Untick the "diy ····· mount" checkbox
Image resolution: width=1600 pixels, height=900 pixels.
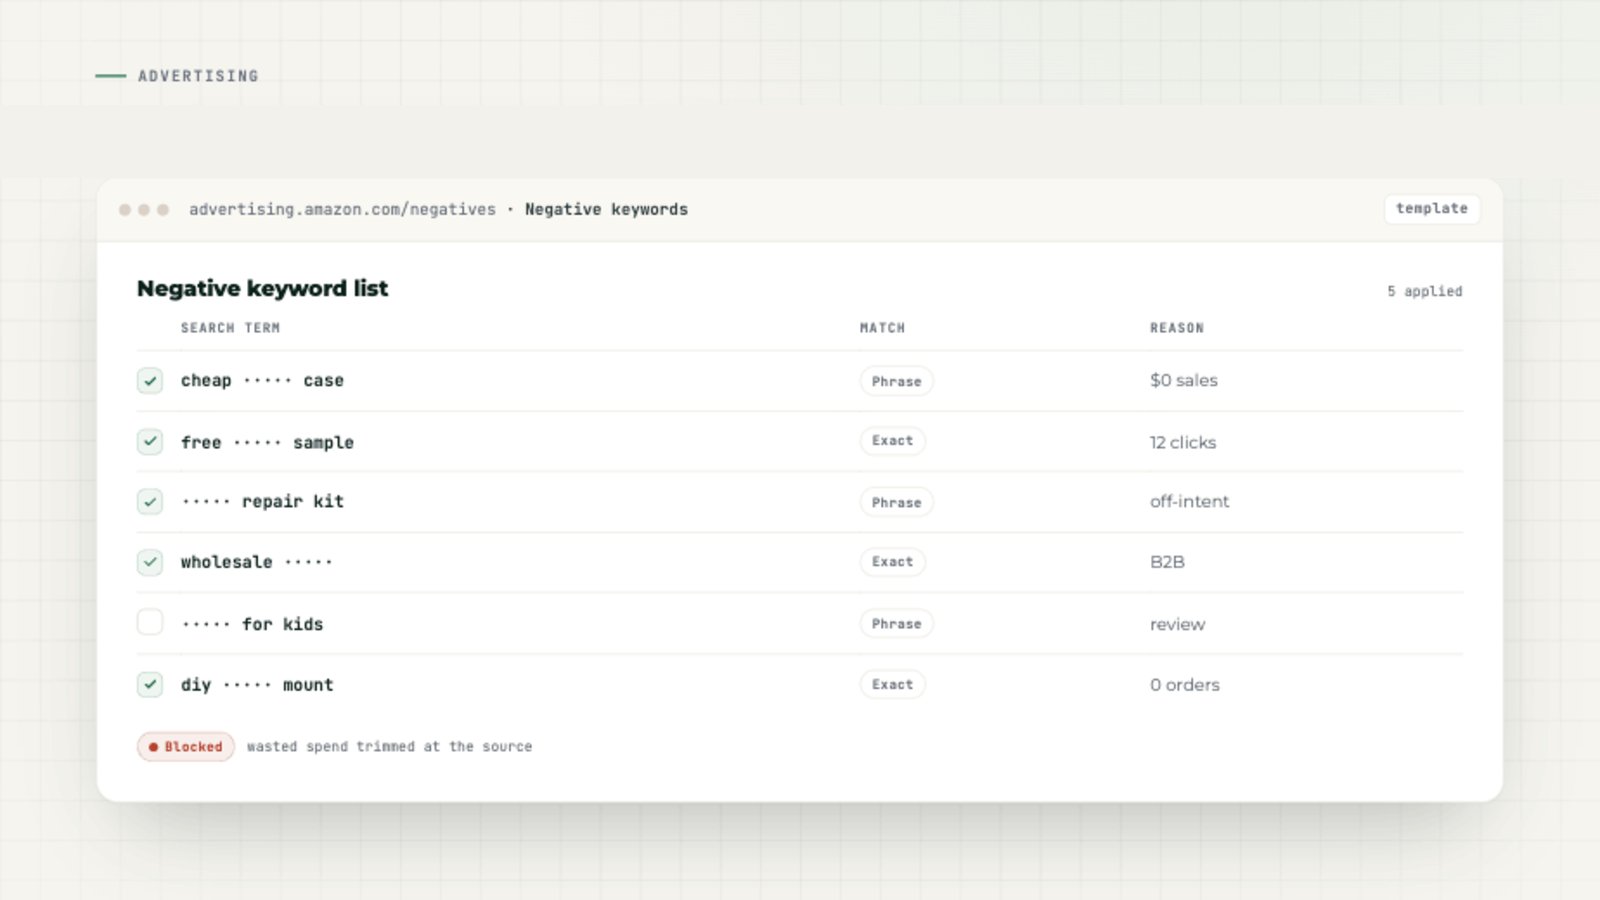(150, 685)
